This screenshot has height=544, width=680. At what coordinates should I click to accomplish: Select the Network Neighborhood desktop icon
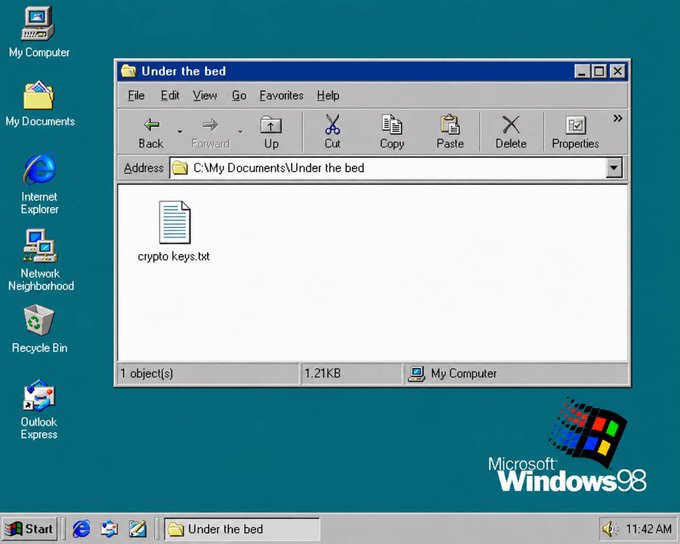tap(40, 260)
